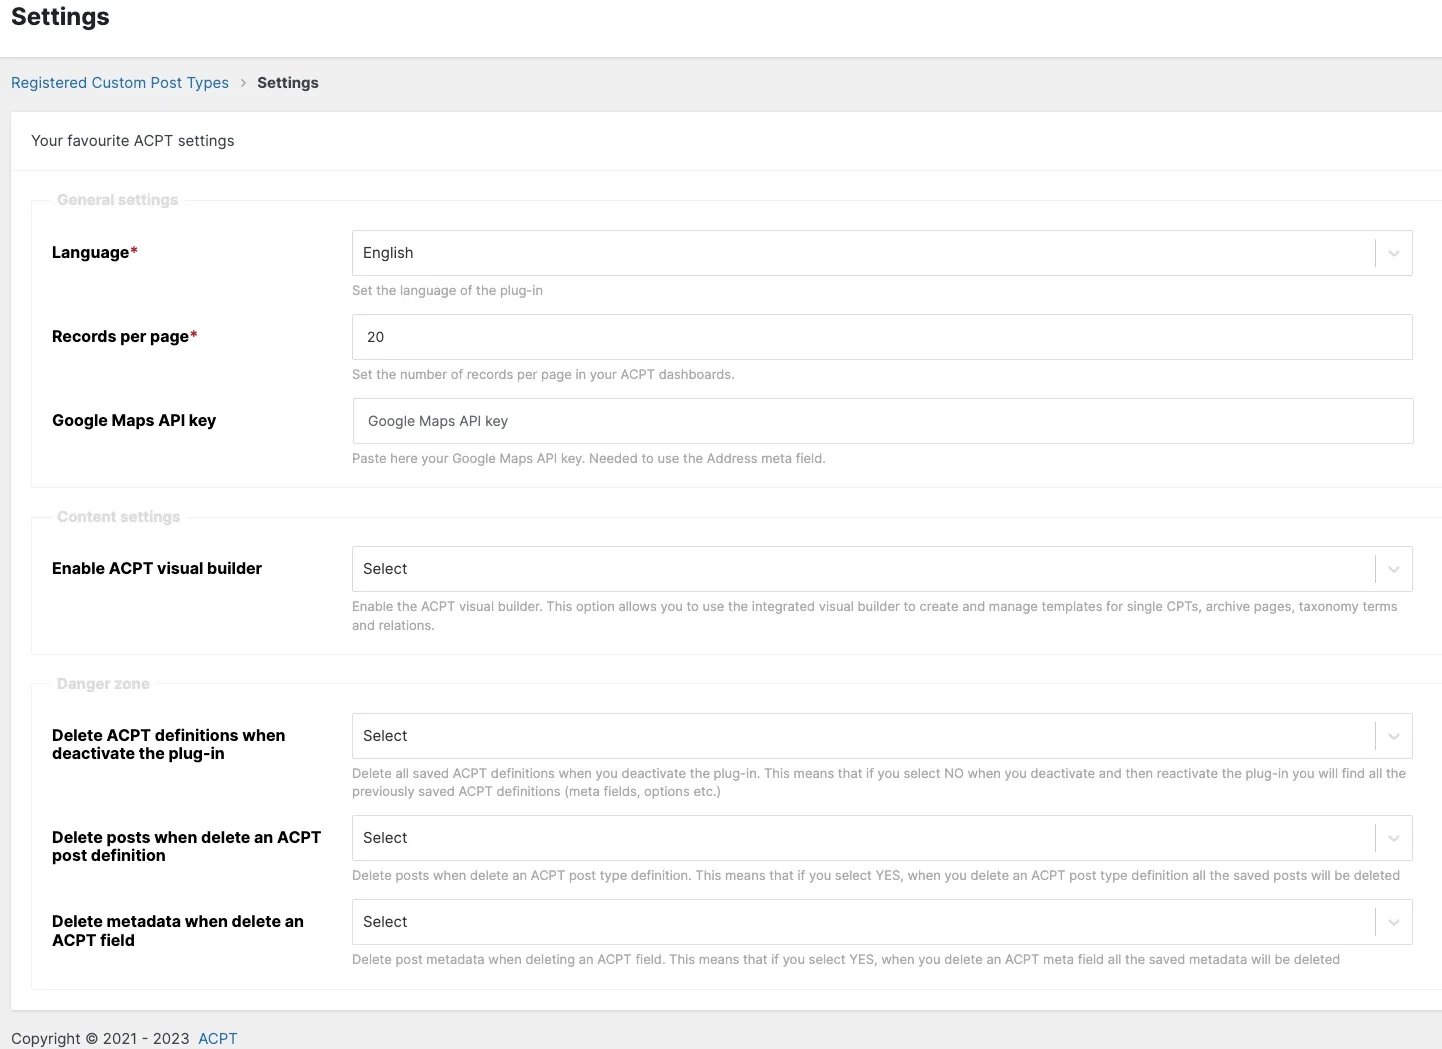Image resolution: width=1442 pixels, height=1049 pixels.
Task: Click into the Google Maps API key field
Action: point(882,422)
